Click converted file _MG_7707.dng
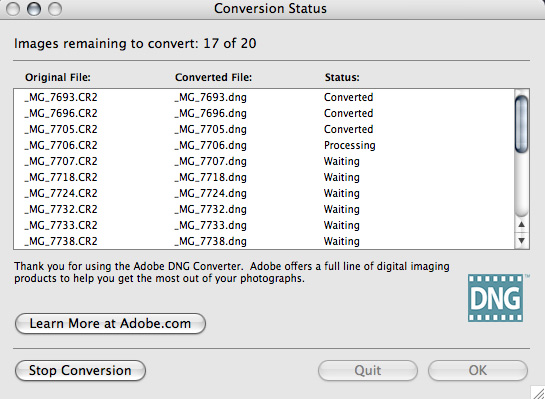Viewport: 545px width, 399px height. coord(211,161)
